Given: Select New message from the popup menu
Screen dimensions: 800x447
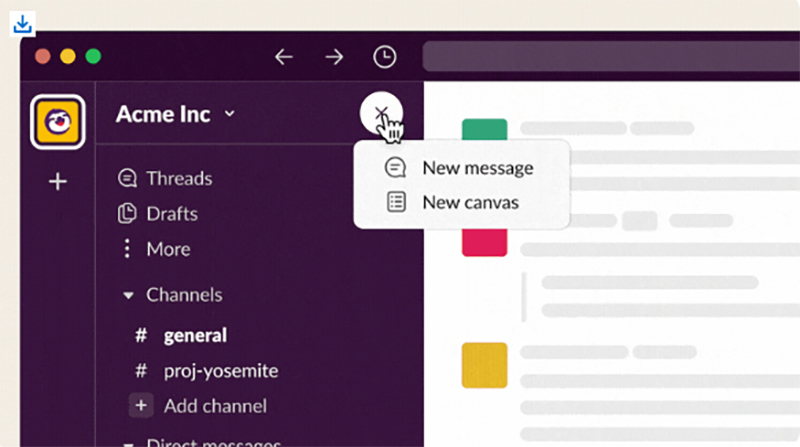Looking at the screenshot, I should coord(476,168).
